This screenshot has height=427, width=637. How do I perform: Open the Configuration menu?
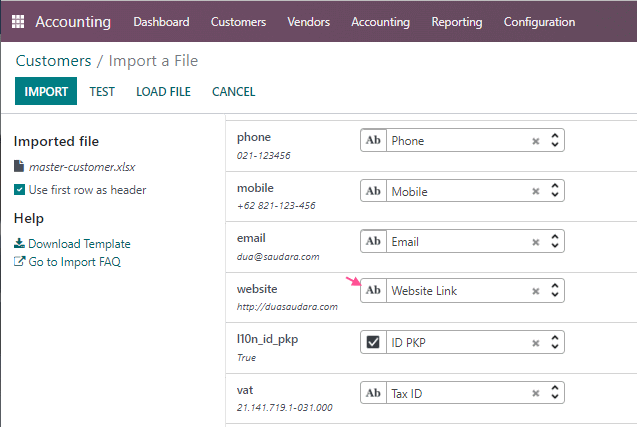(540, 22)
